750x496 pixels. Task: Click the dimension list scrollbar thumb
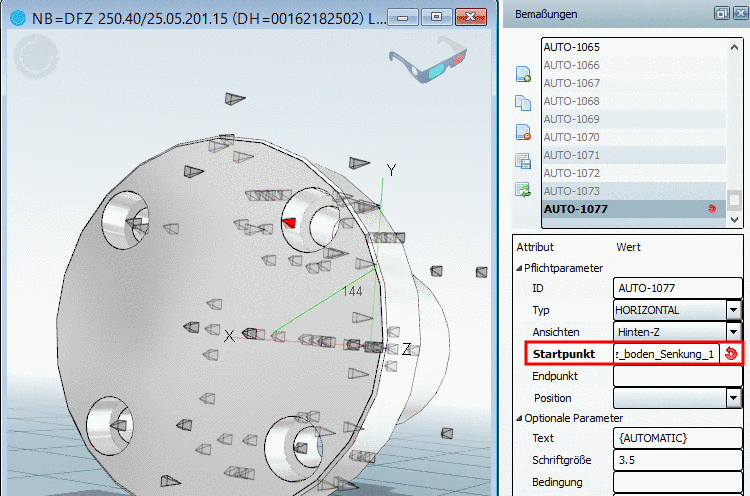(x=734, y=200)
